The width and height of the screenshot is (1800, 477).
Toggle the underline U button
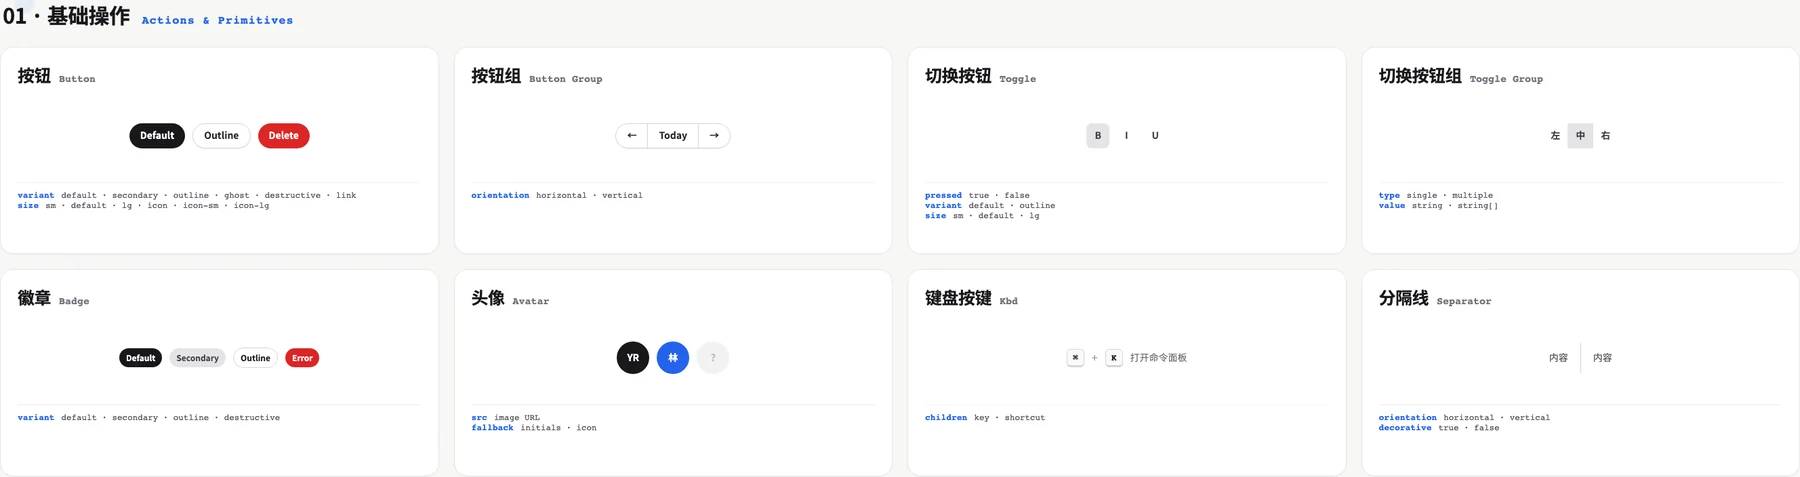[1155, 136]
